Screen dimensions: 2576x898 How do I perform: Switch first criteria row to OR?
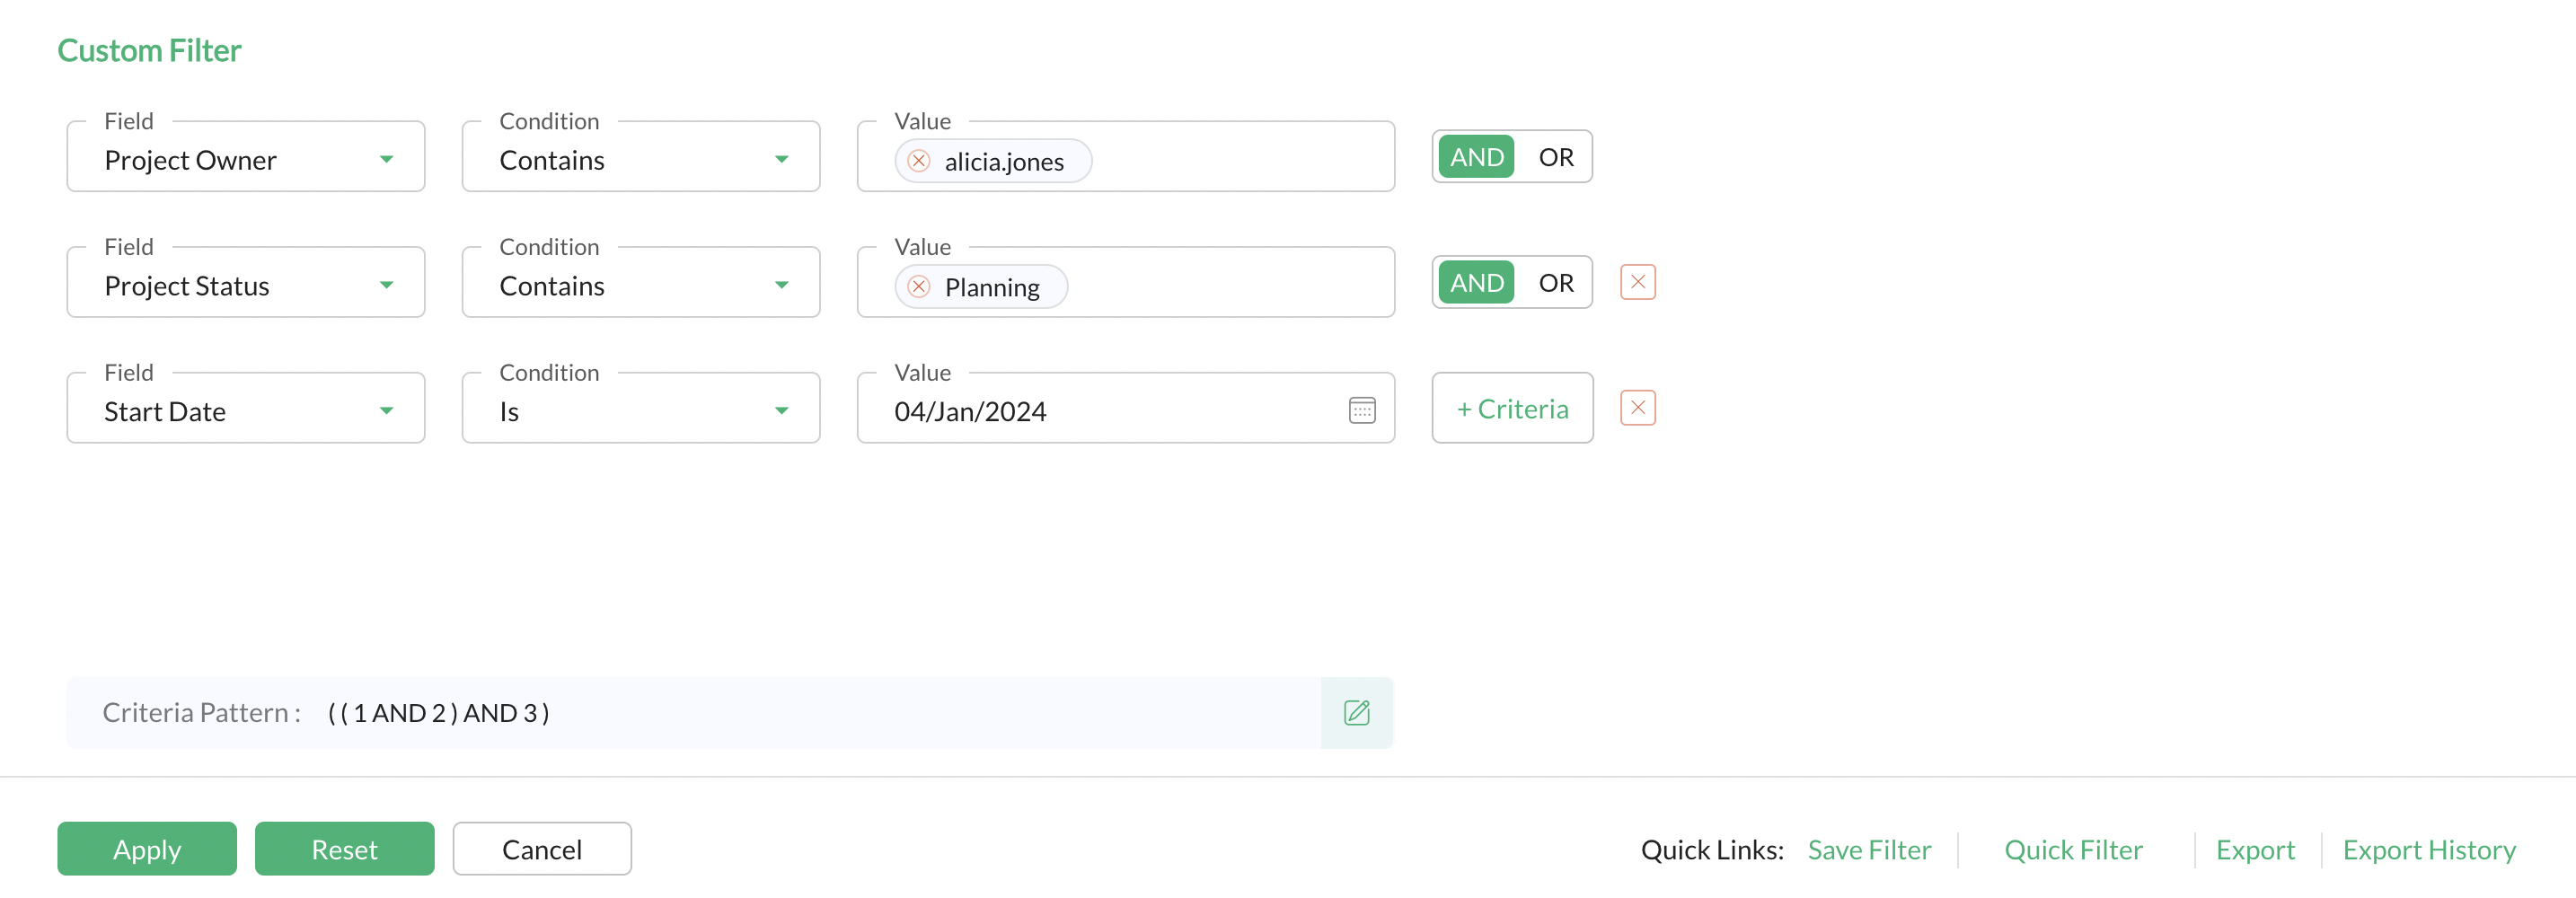pyautogui.click(x=1555, y=157)
